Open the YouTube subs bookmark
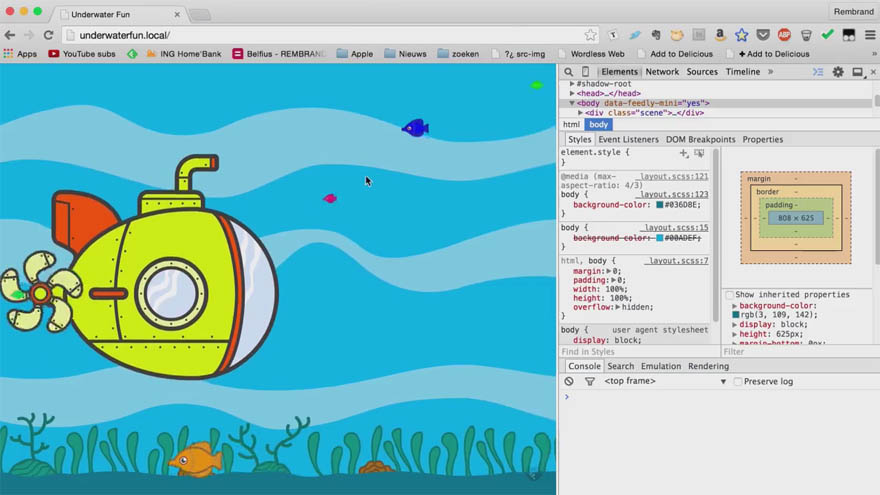 [81, 54]
